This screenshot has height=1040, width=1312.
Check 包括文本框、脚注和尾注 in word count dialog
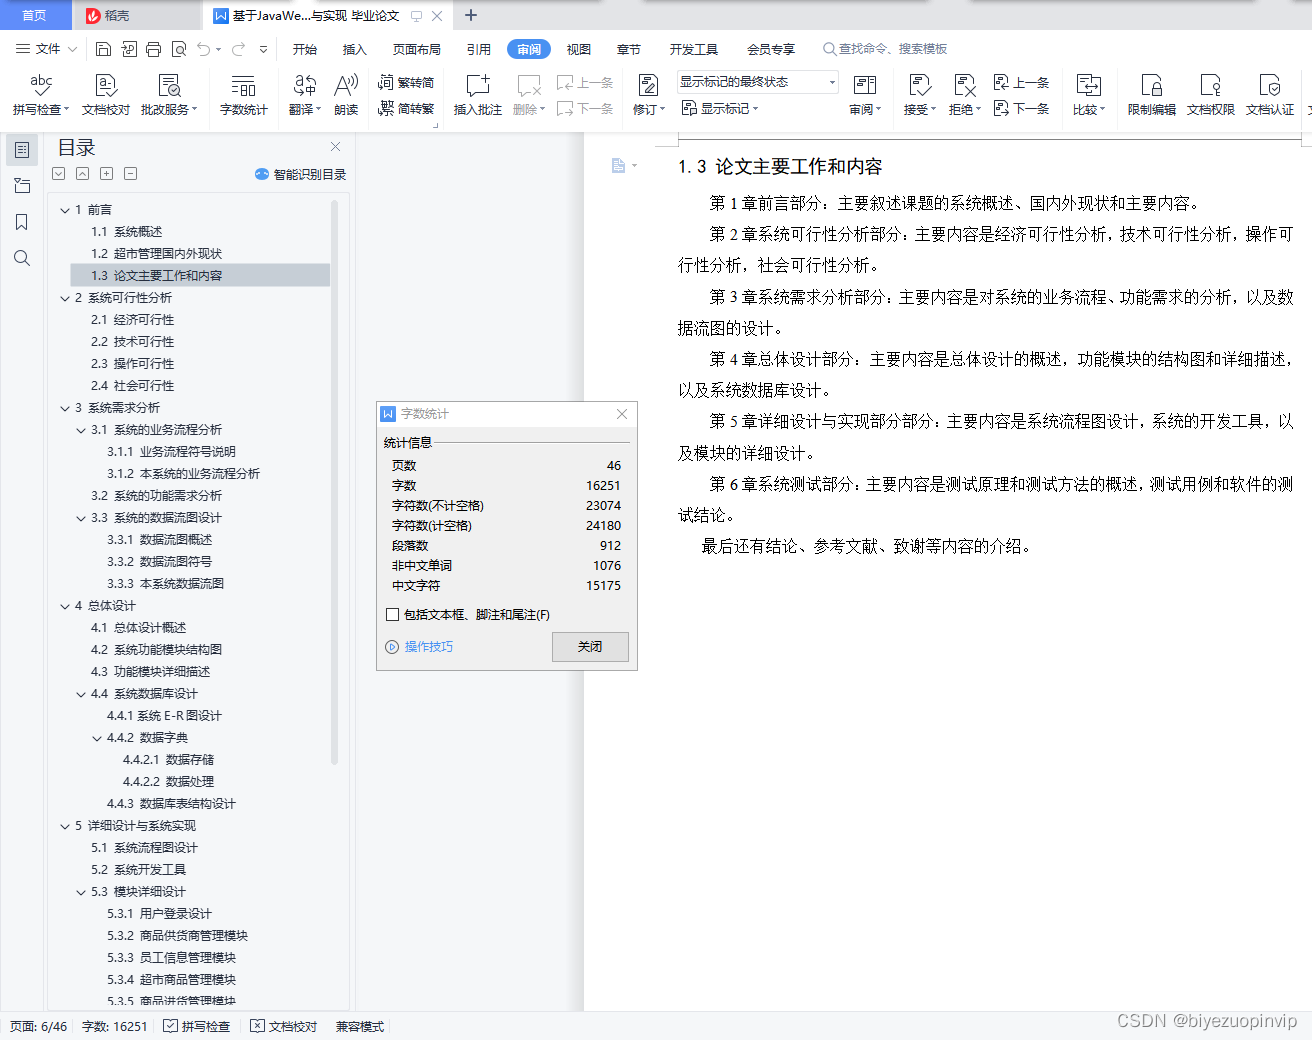click(x=393, y=614)
